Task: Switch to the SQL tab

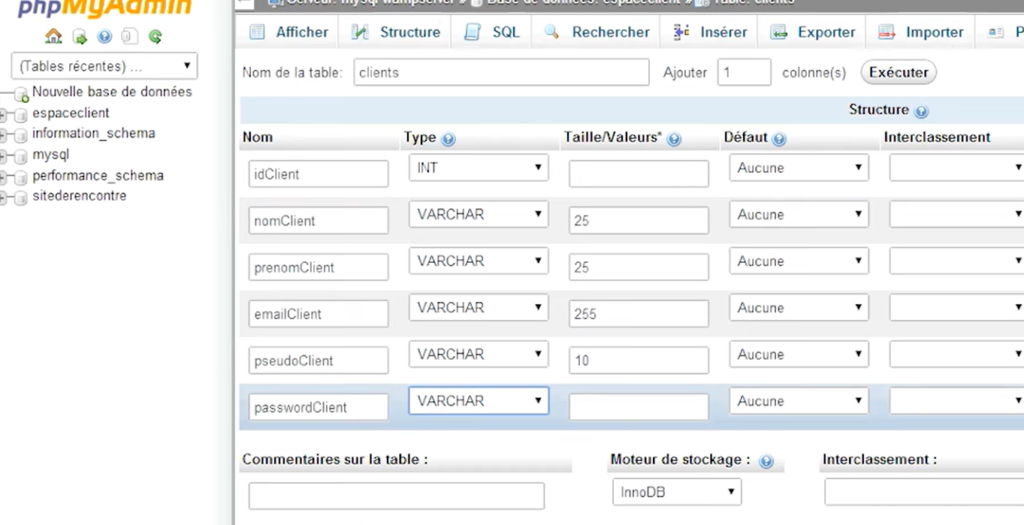Action: 493,32
